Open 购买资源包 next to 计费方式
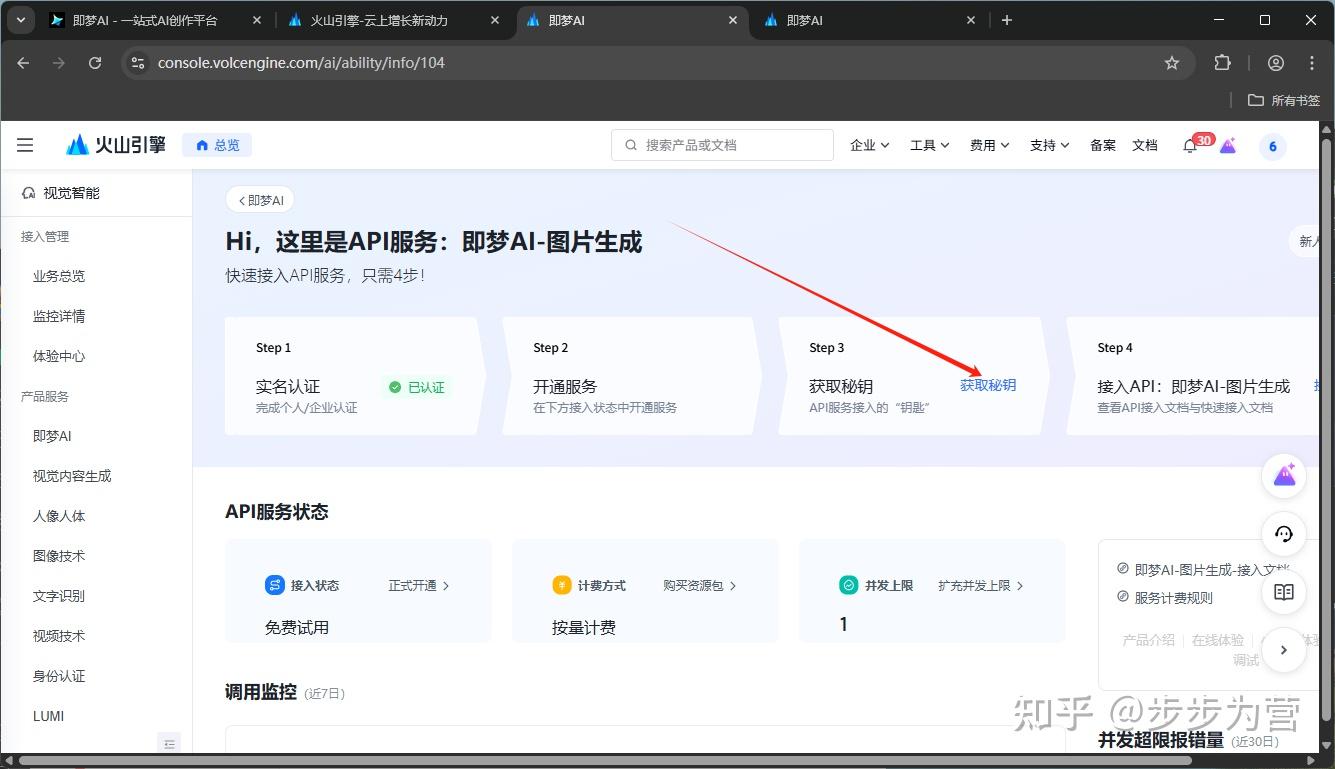This screenshot has width=1335, height=769. (700, 586)
